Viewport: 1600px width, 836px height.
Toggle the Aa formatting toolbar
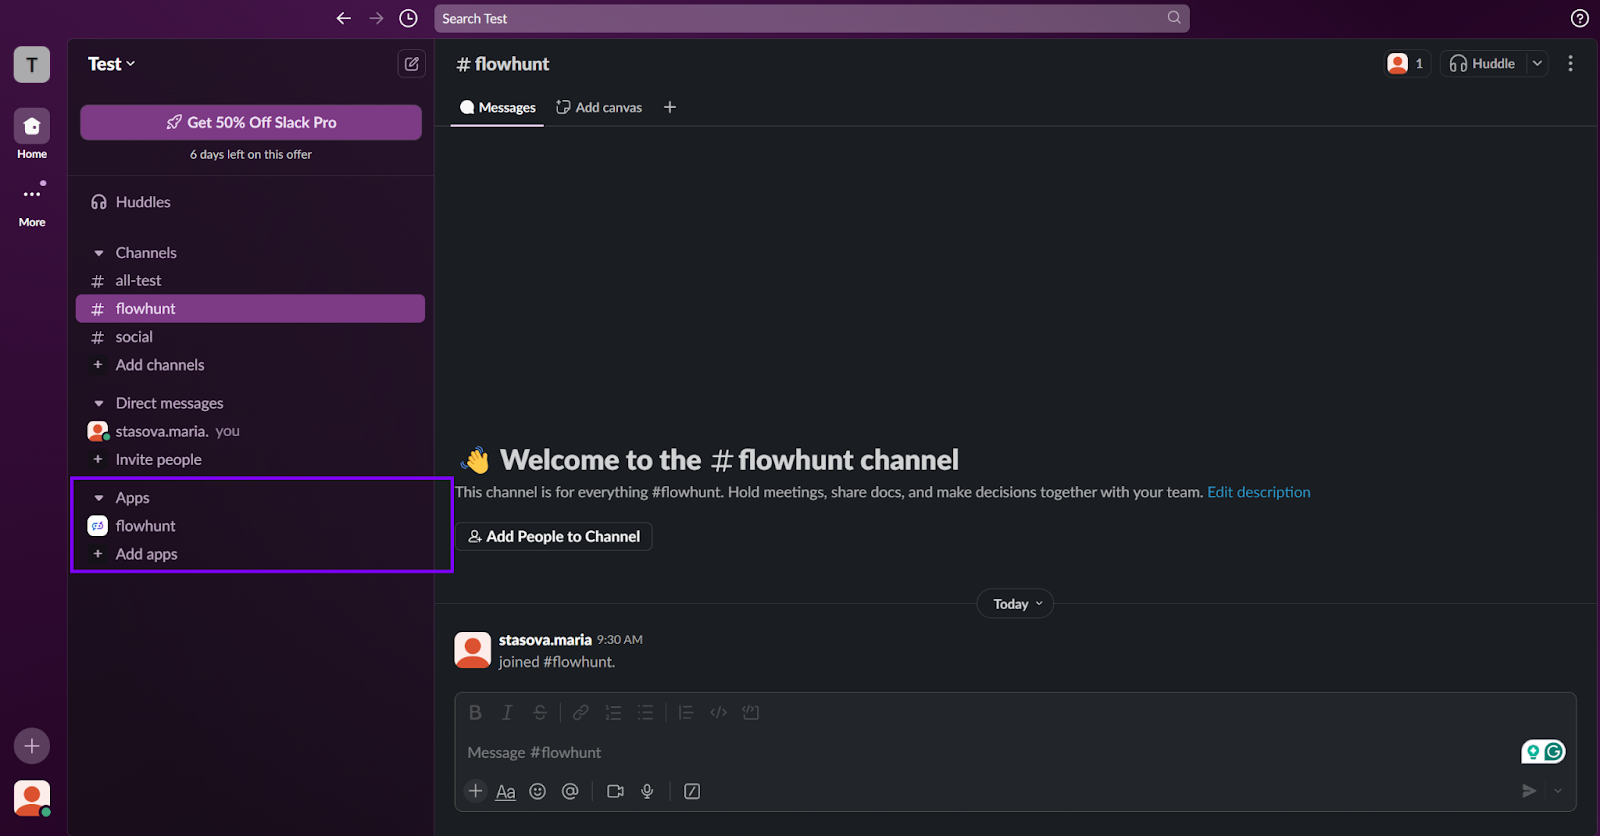[x=506, y=791]
